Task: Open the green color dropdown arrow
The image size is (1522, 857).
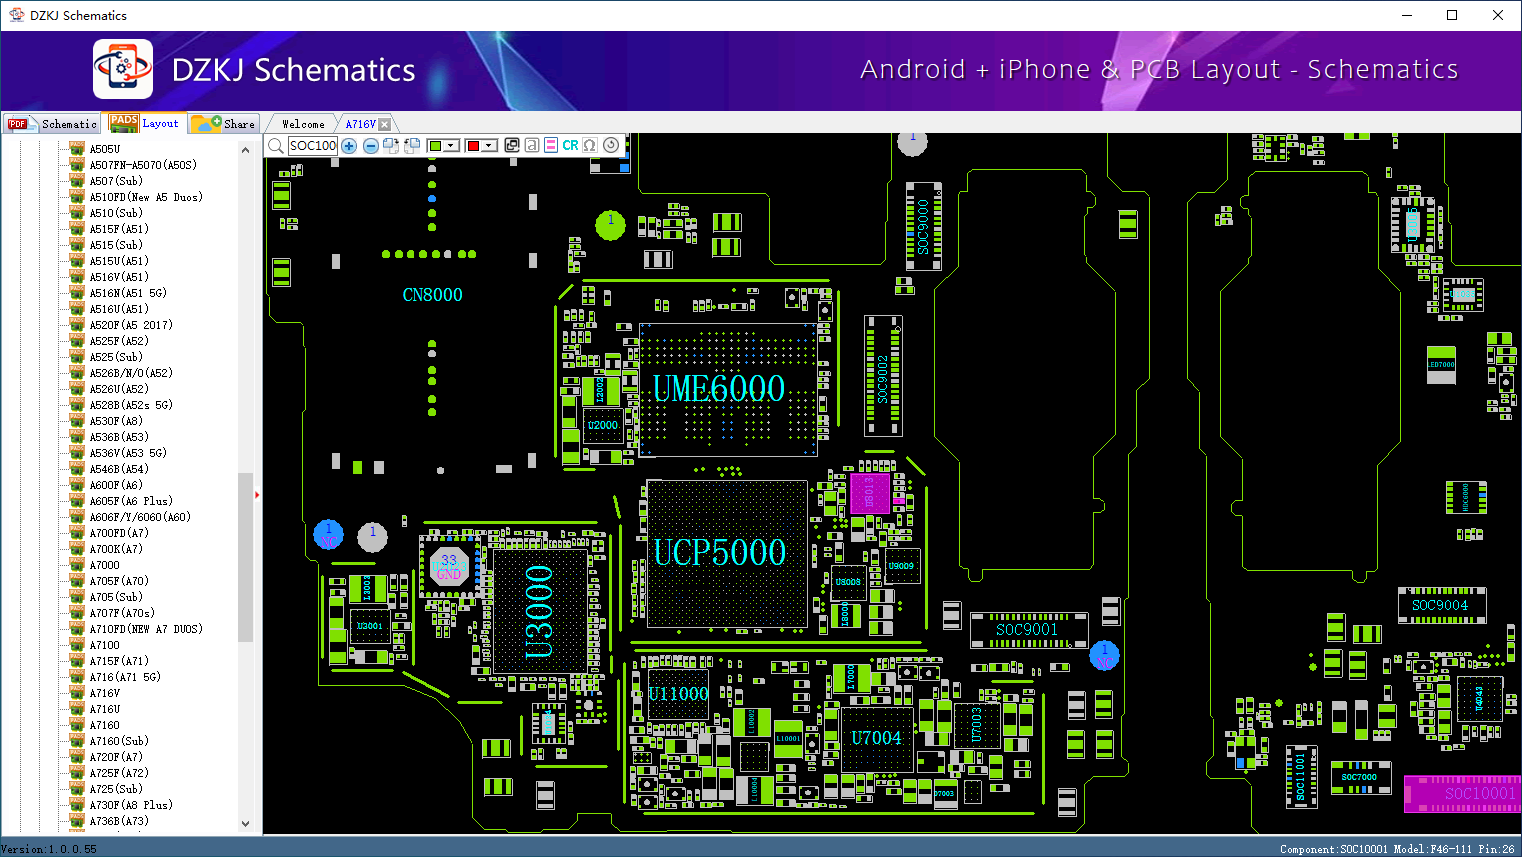Action: (451, 146)
